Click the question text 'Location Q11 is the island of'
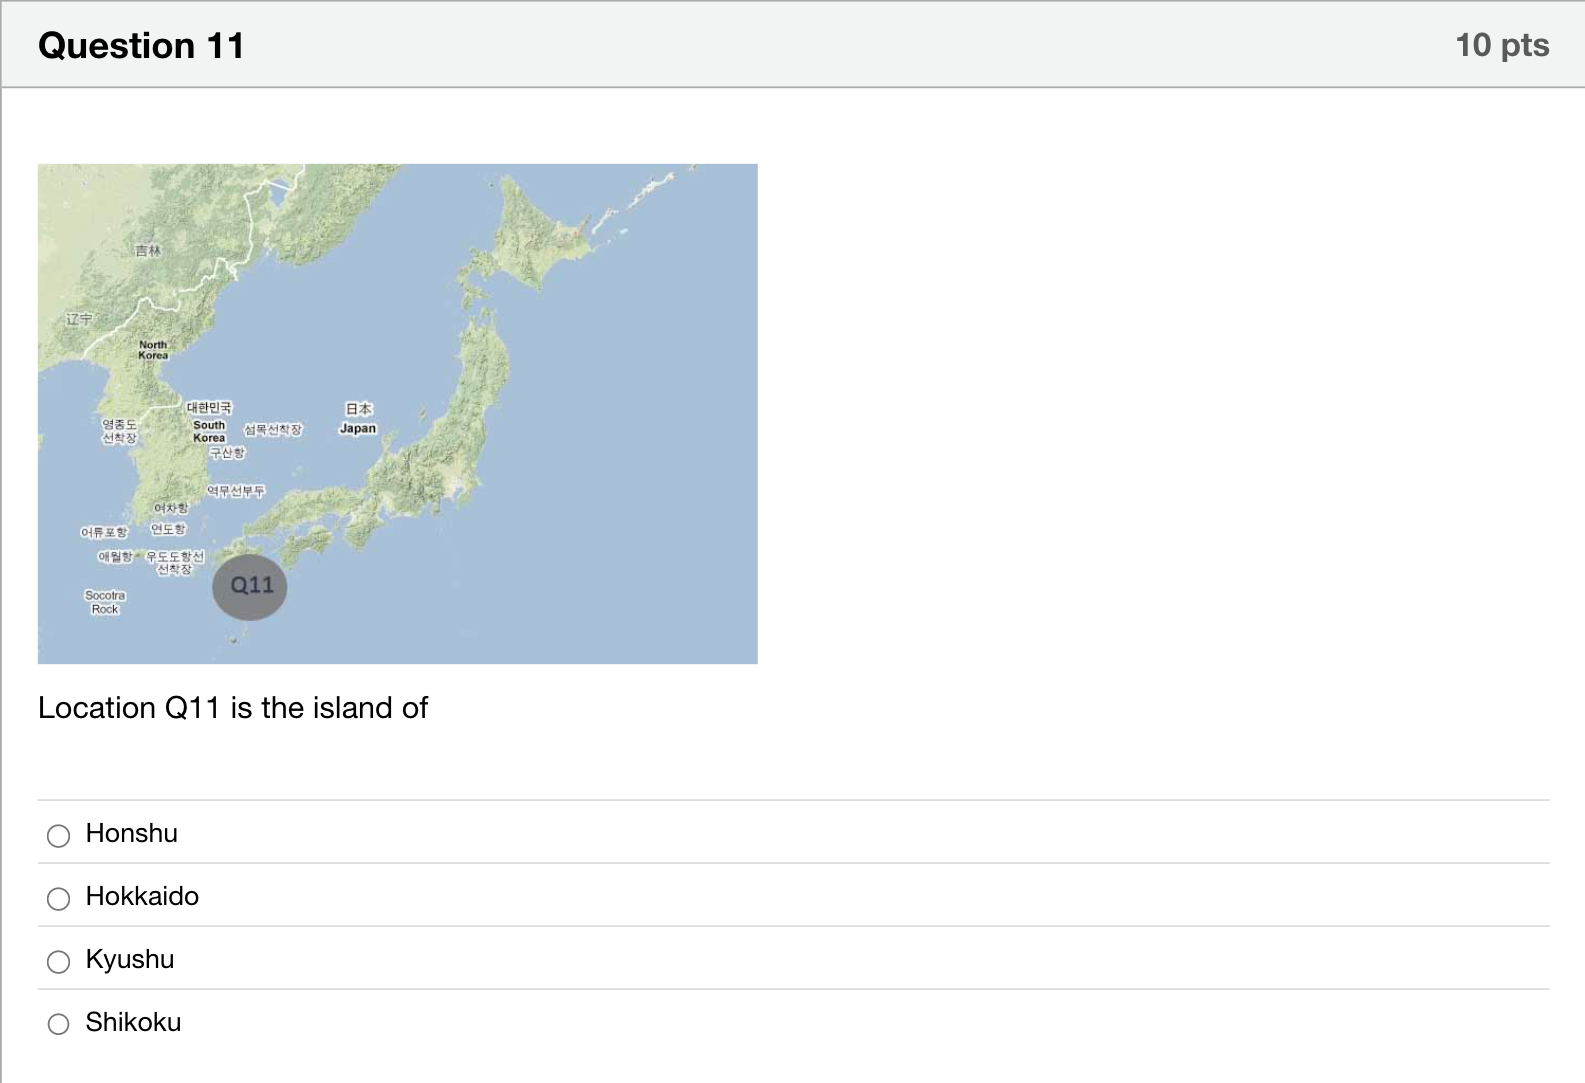 pos(233,708)
